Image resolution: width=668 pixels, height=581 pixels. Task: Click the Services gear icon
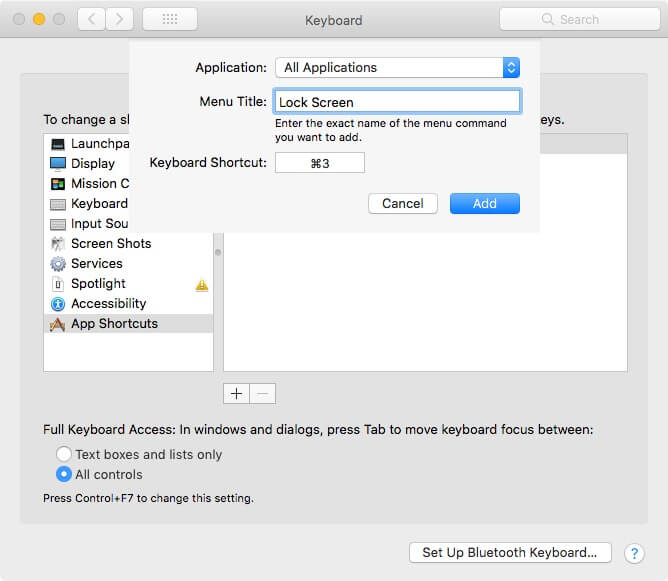coord(58,264)
